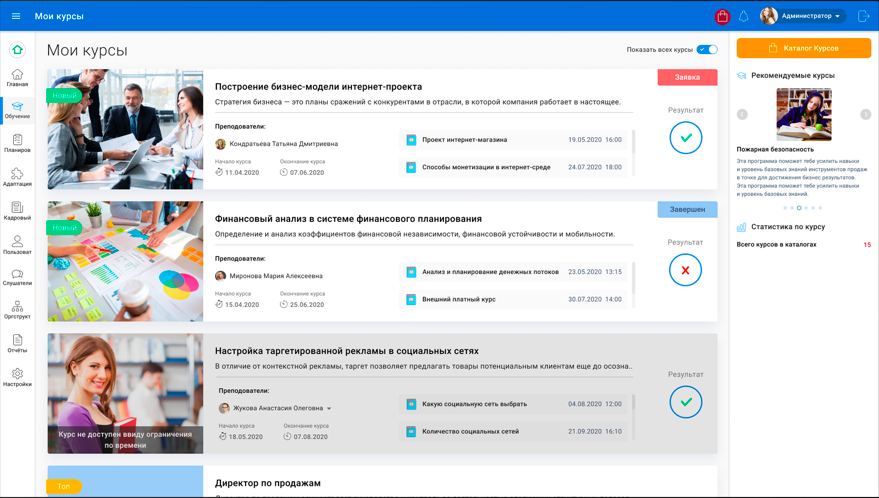Click the document icon for Проект интернет-магазина
The width and height of the screenshot is (879, 498).
point(411,140)
